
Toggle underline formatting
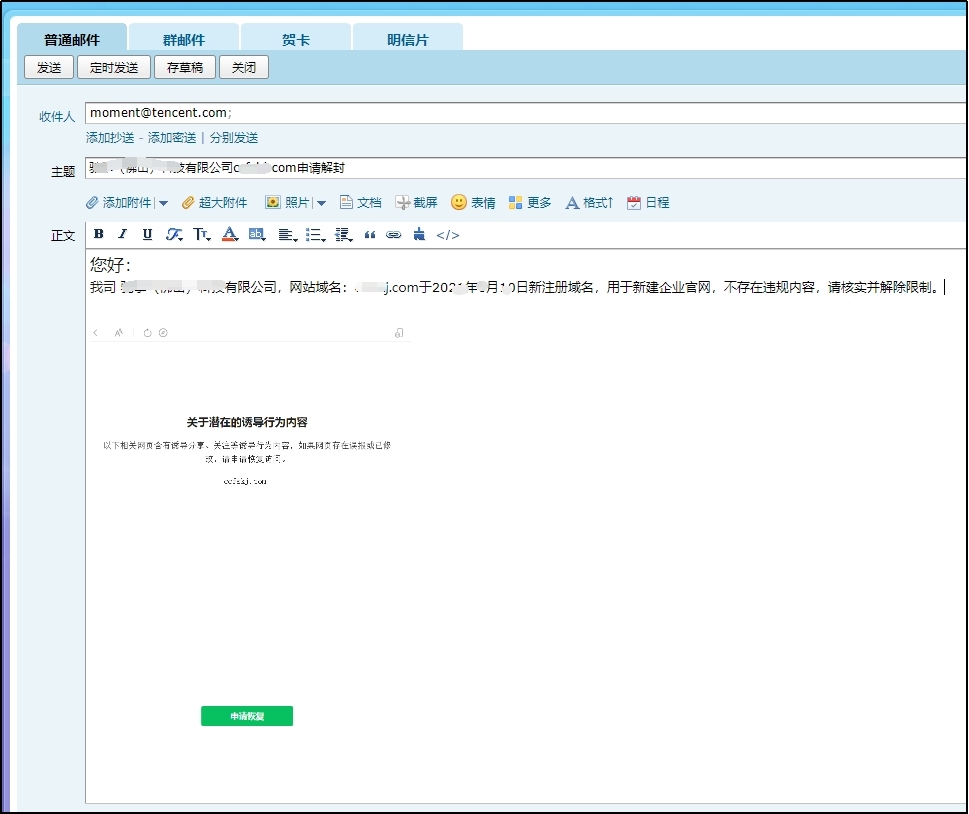(x=147, y=235)
